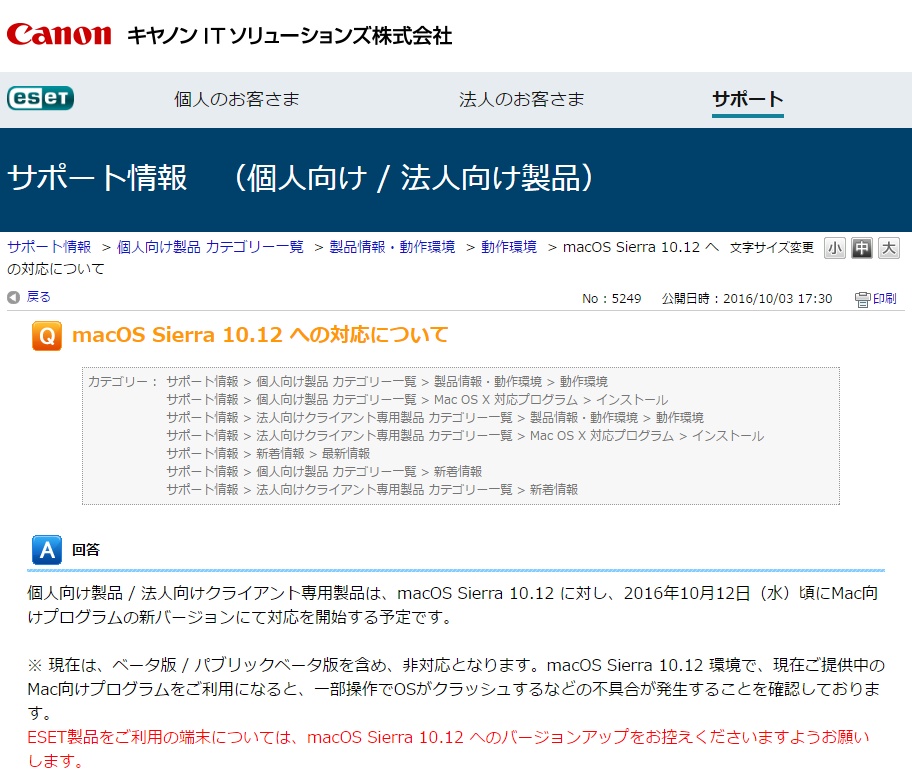Click the blue A answer icon
This screenshot has width=912, height=776.
point(47,550)
